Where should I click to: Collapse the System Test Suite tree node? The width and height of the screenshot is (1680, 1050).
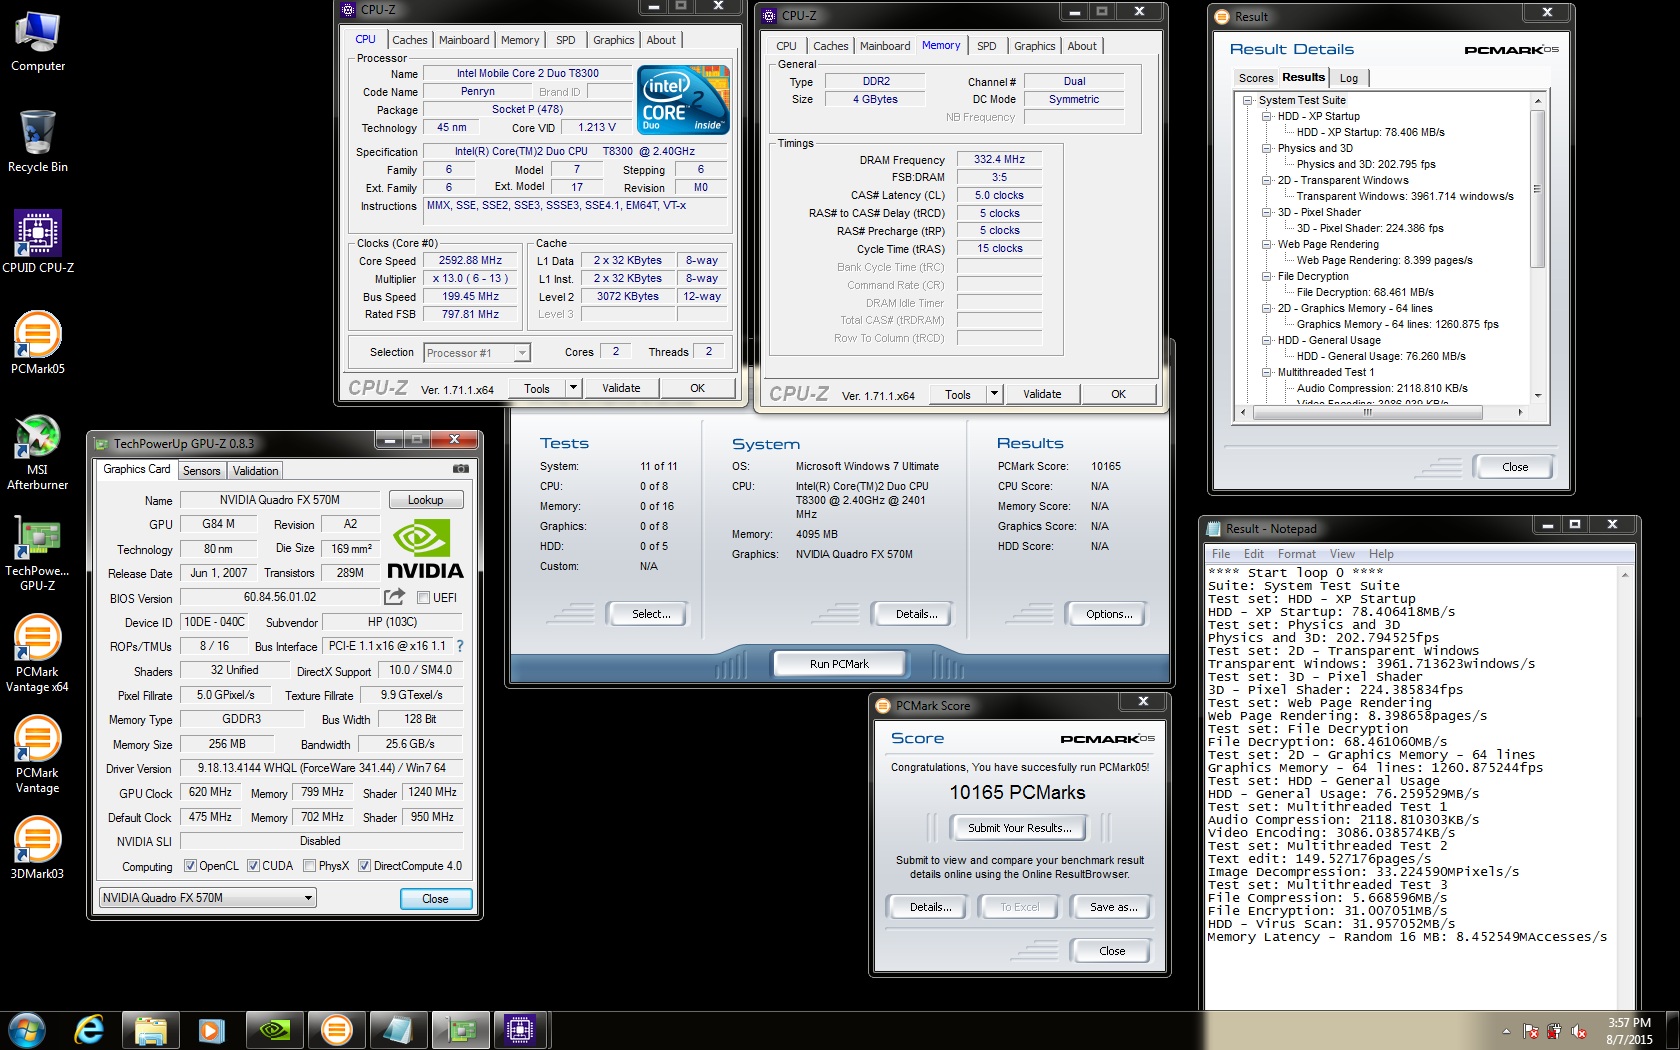[x=1248, y=100]
